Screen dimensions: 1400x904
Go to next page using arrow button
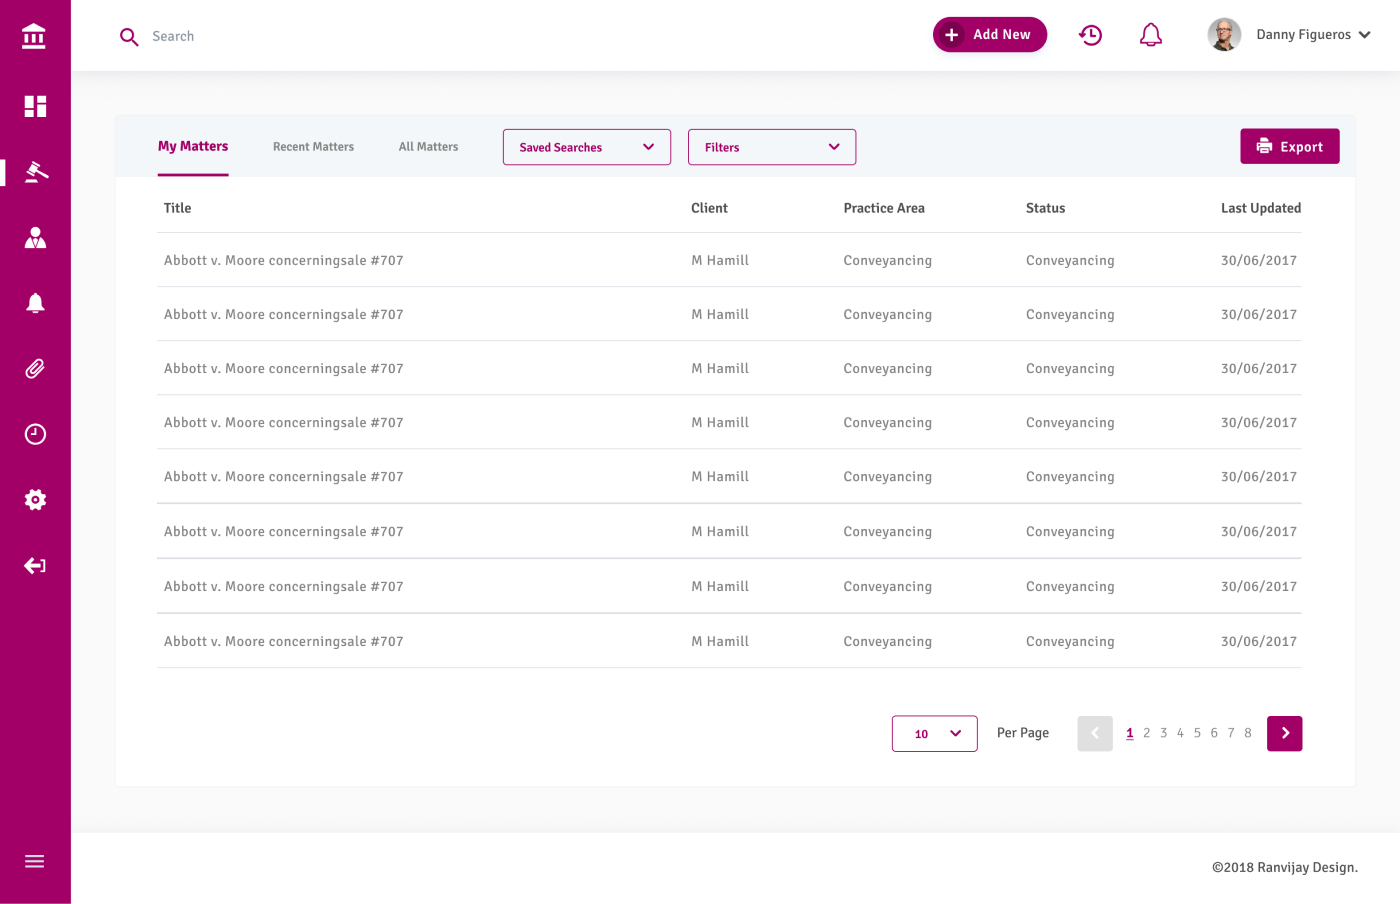1284,734
